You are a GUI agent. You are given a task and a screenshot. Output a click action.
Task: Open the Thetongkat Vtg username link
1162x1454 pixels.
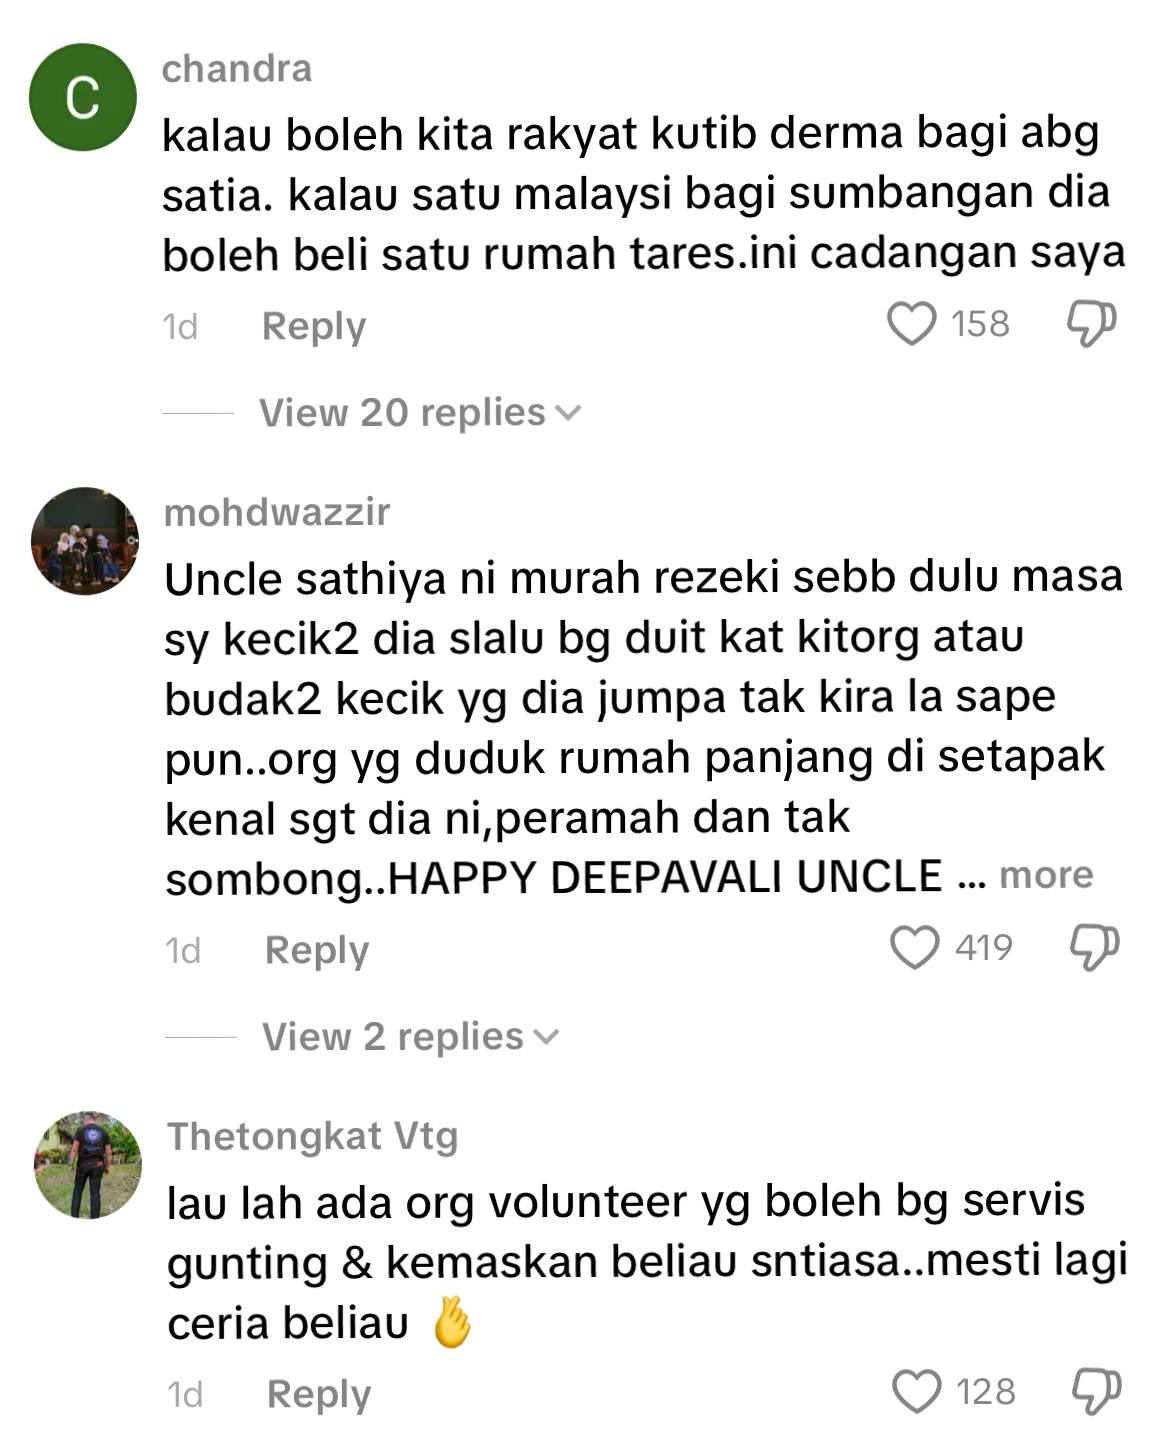click(313, 1137)
